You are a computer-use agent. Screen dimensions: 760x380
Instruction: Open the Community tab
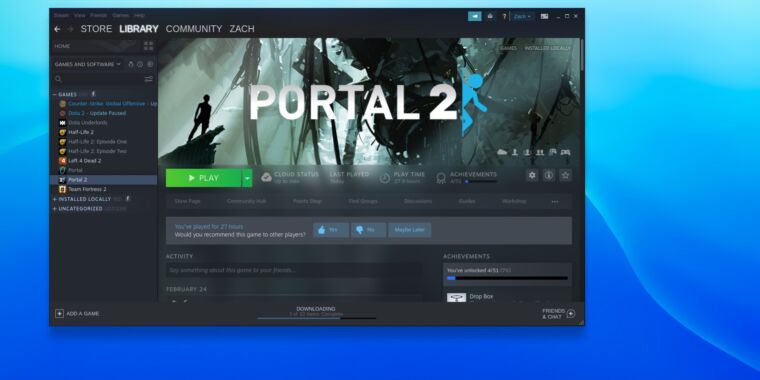tap(194, 29)
